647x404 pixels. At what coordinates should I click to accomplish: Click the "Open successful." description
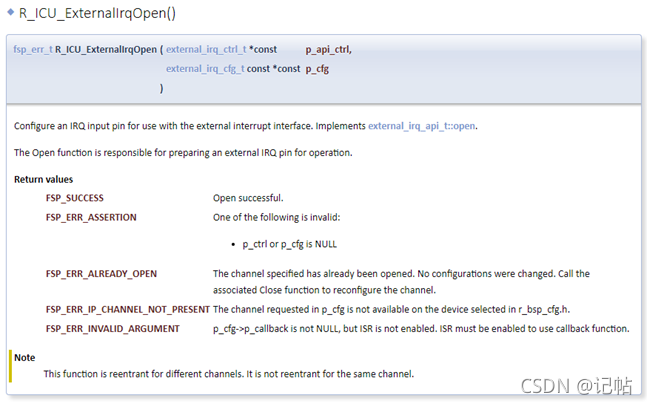coord(248,198)
